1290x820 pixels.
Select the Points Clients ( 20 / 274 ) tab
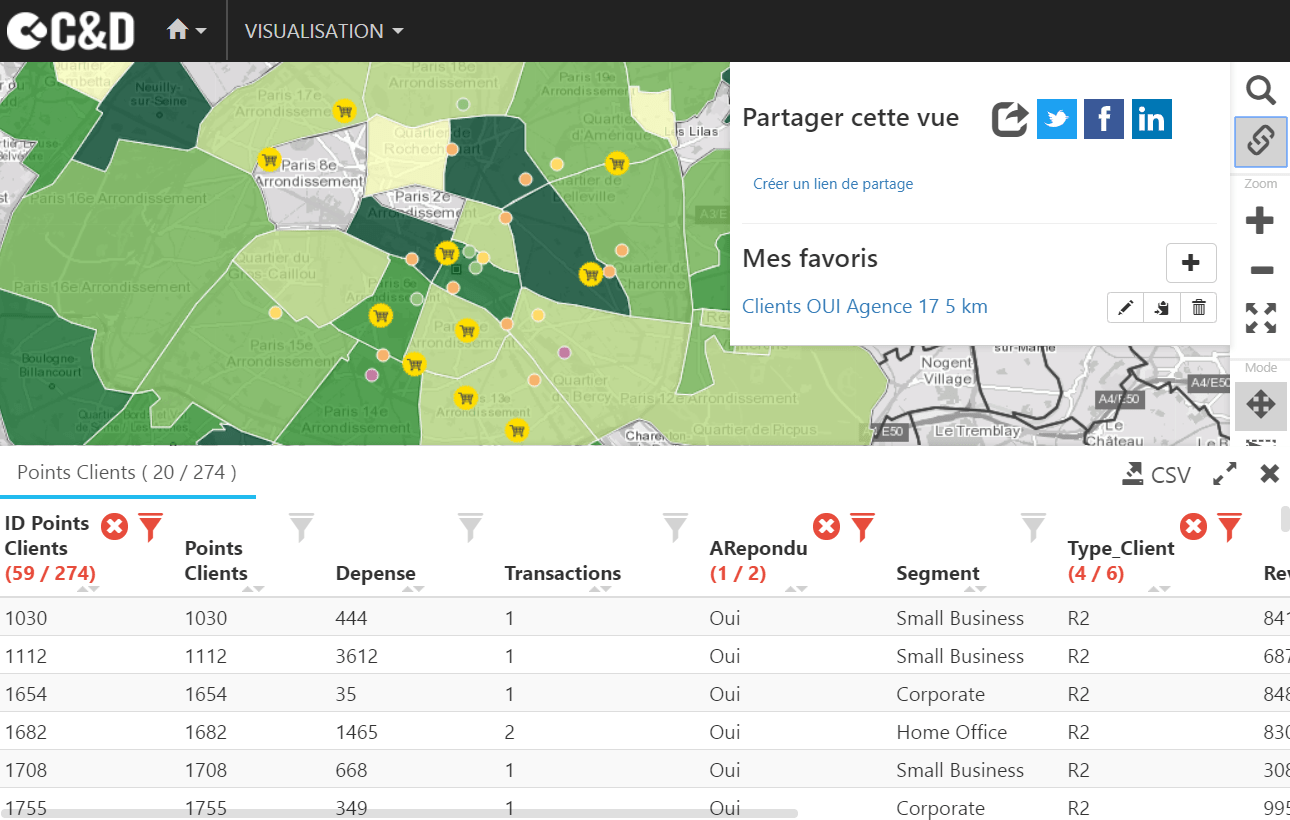tap(127, 472)
